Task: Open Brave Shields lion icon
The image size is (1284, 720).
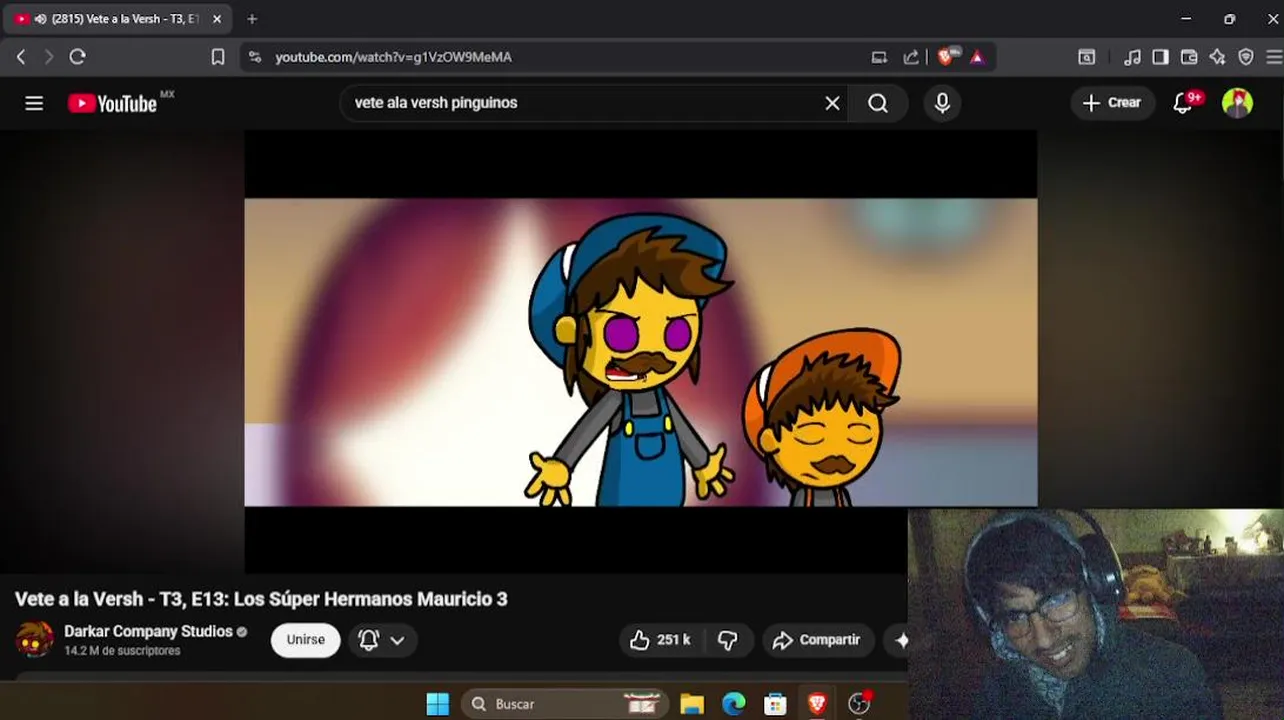Action: coord(946,57)
